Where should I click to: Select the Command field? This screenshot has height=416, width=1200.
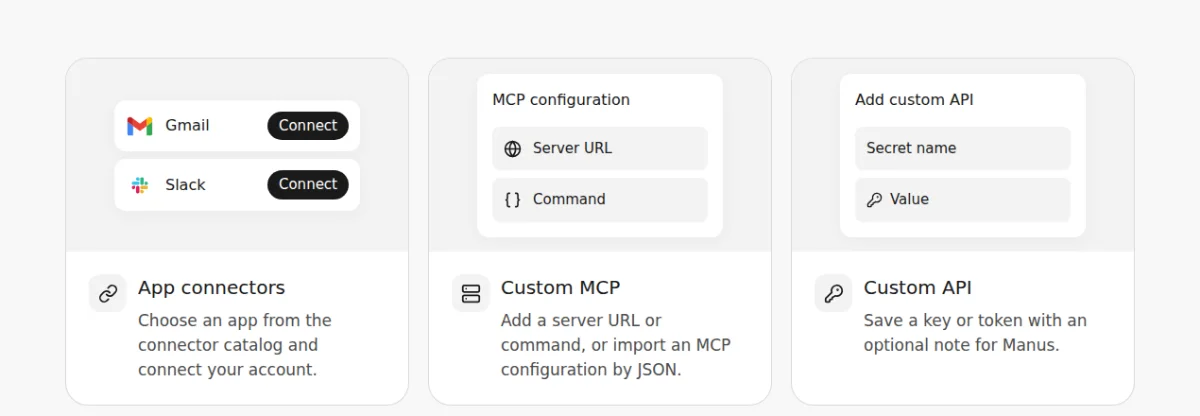[600, 200]
